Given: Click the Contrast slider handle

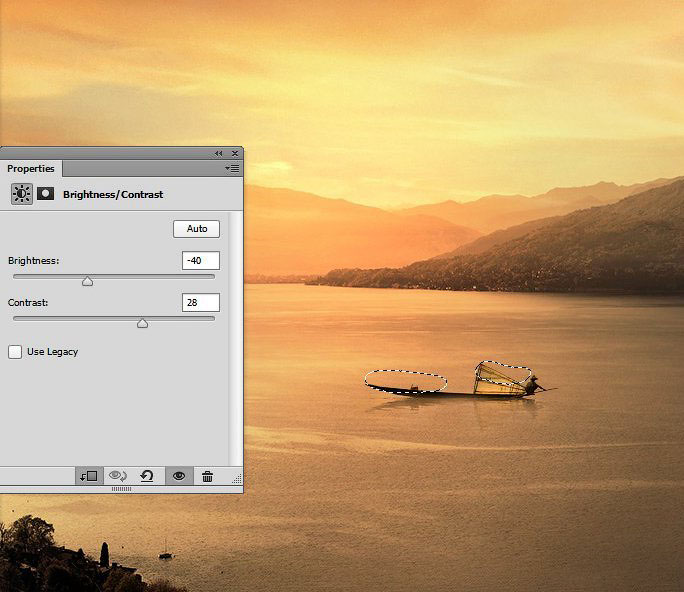Looking at the screenshot, I should pyautogui.click(x=142, y=323).
